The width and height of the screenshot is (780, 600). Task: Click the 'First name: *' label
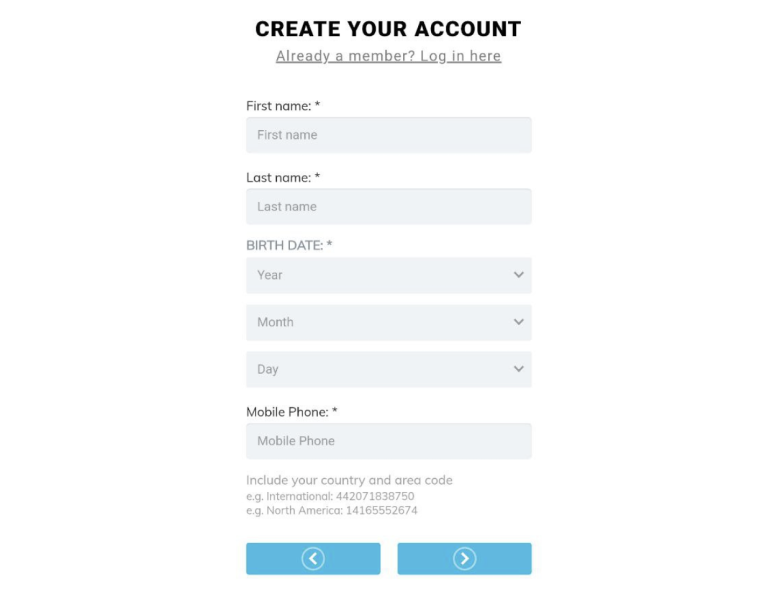[283, 106]
